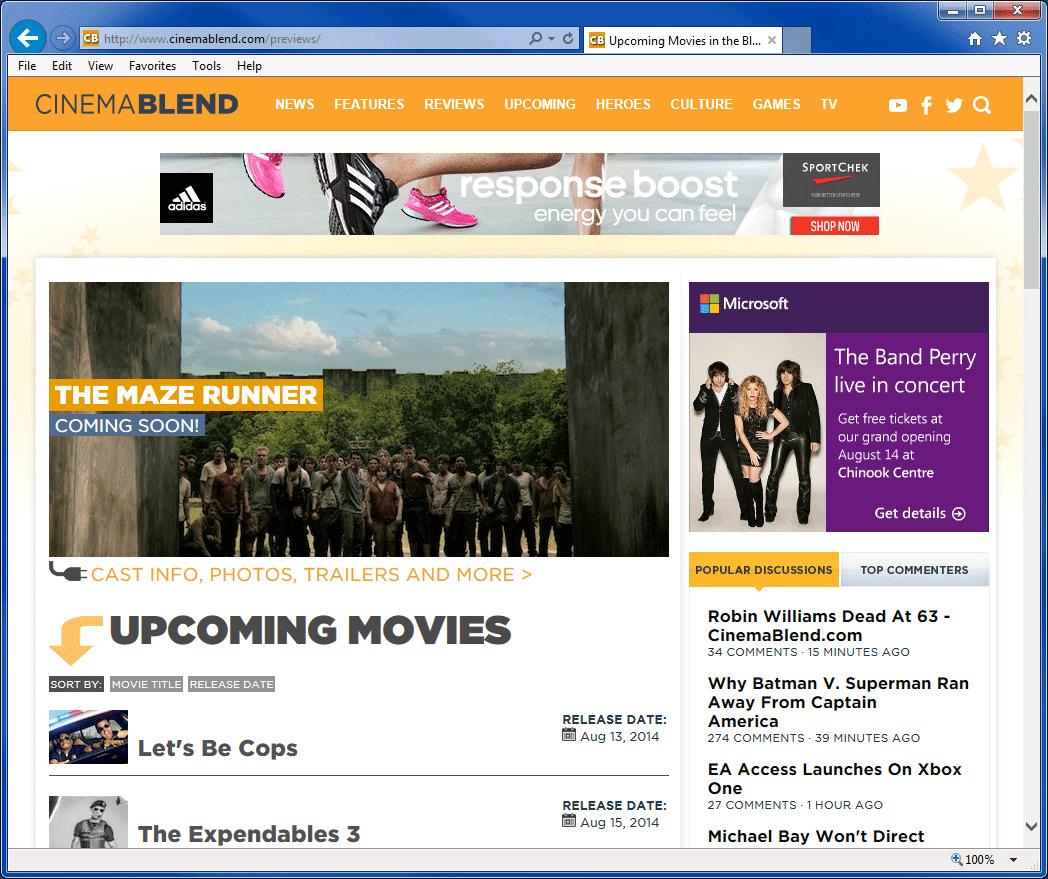Screen dimensions: 1048x879
Task: Open the browser Home icon
Action: point(975,39)
